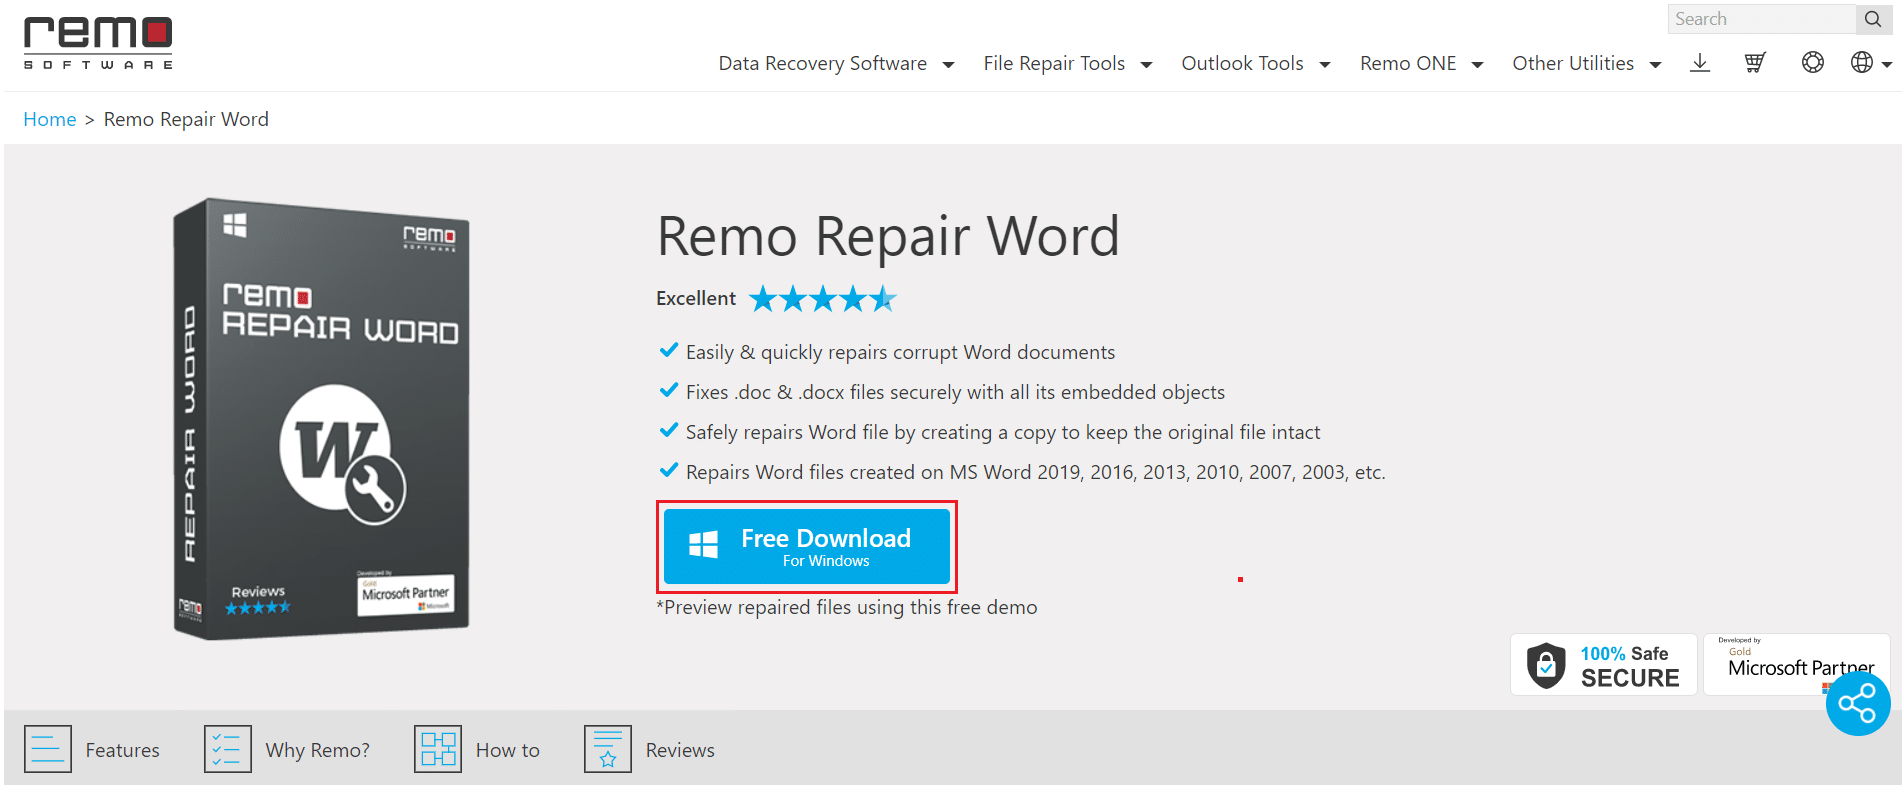Click 'Fixes .doc & .docx files securely' line
1902x785 pixels.
click(x=955, y=392)
